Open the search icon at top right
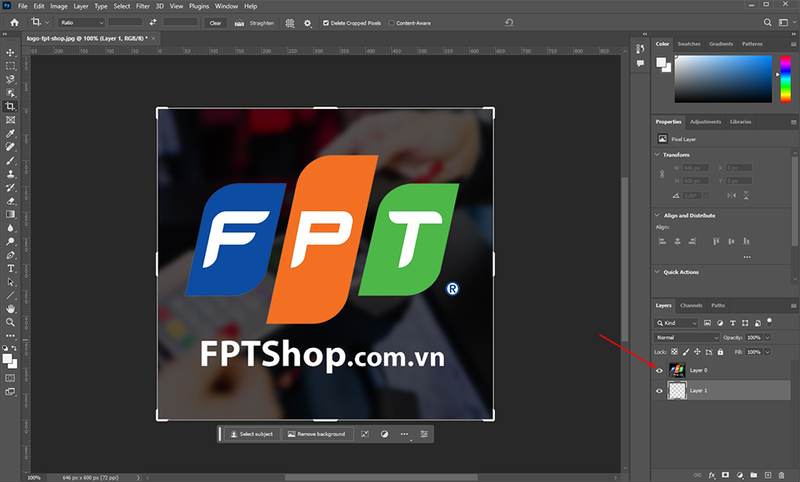The height and width of the screenshot is (482, 800). 767,22
